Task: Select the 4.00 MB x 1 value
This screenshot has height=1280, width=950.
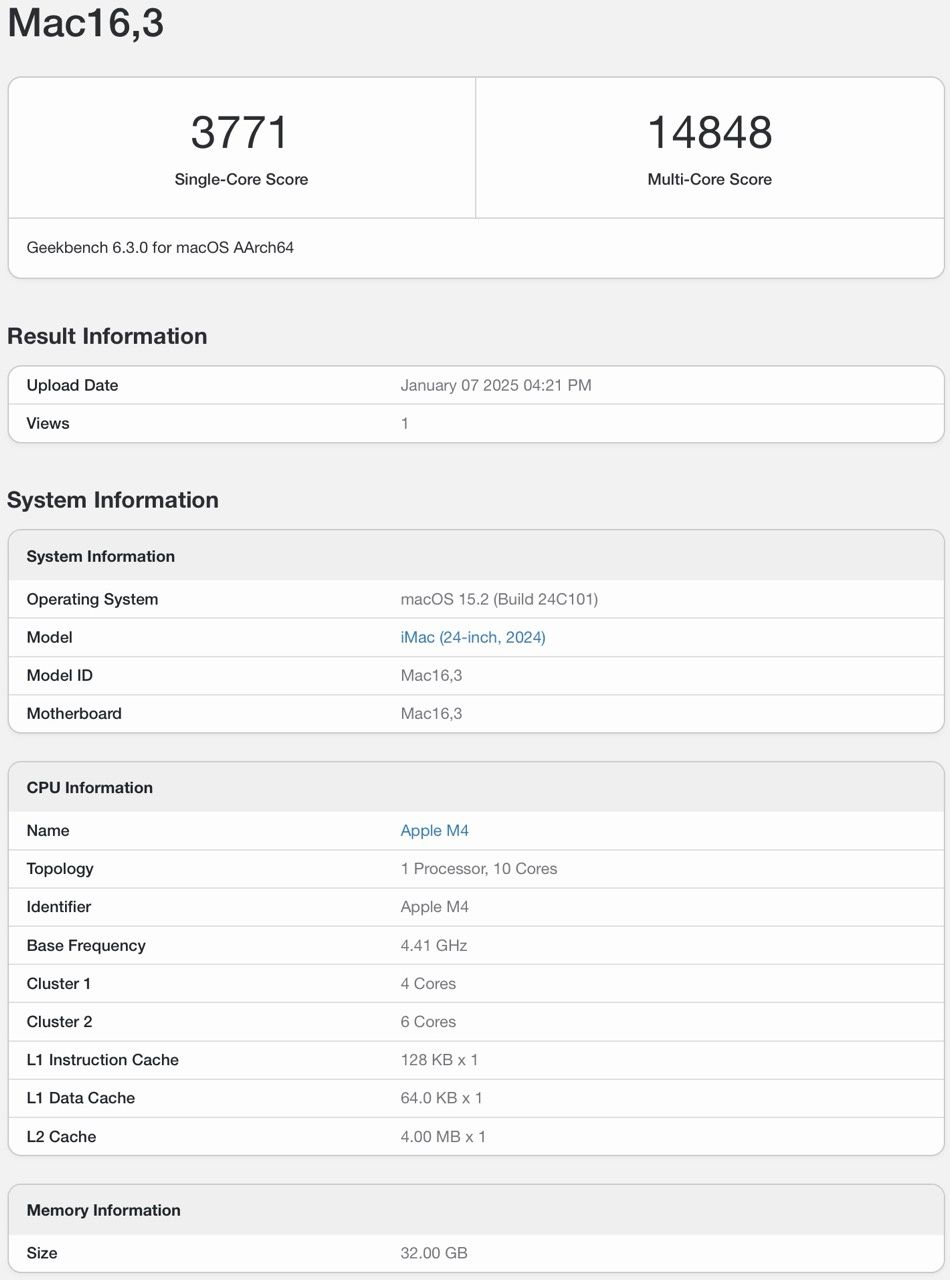Action: click(443, 1136)
